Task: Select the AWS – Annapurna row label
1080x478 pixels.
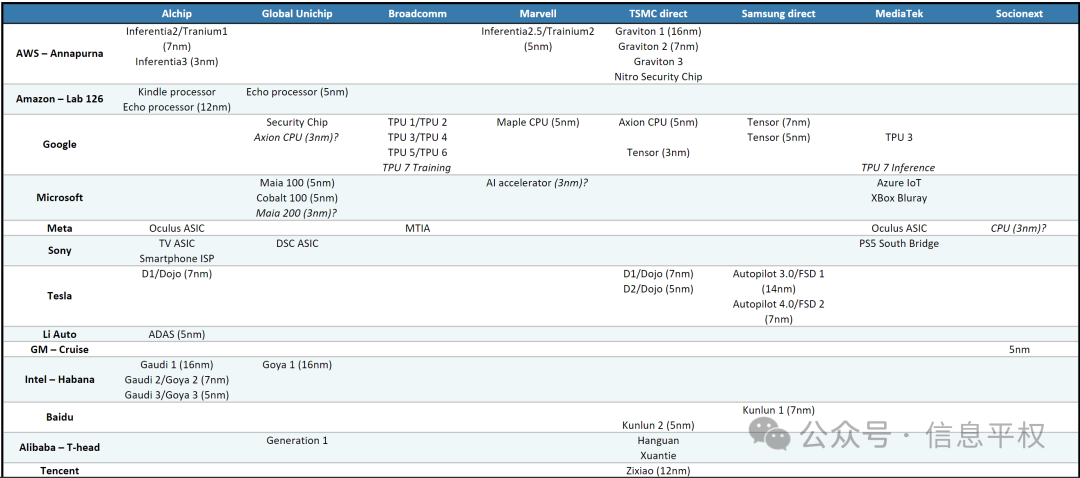Action: [x=60, y=54]
